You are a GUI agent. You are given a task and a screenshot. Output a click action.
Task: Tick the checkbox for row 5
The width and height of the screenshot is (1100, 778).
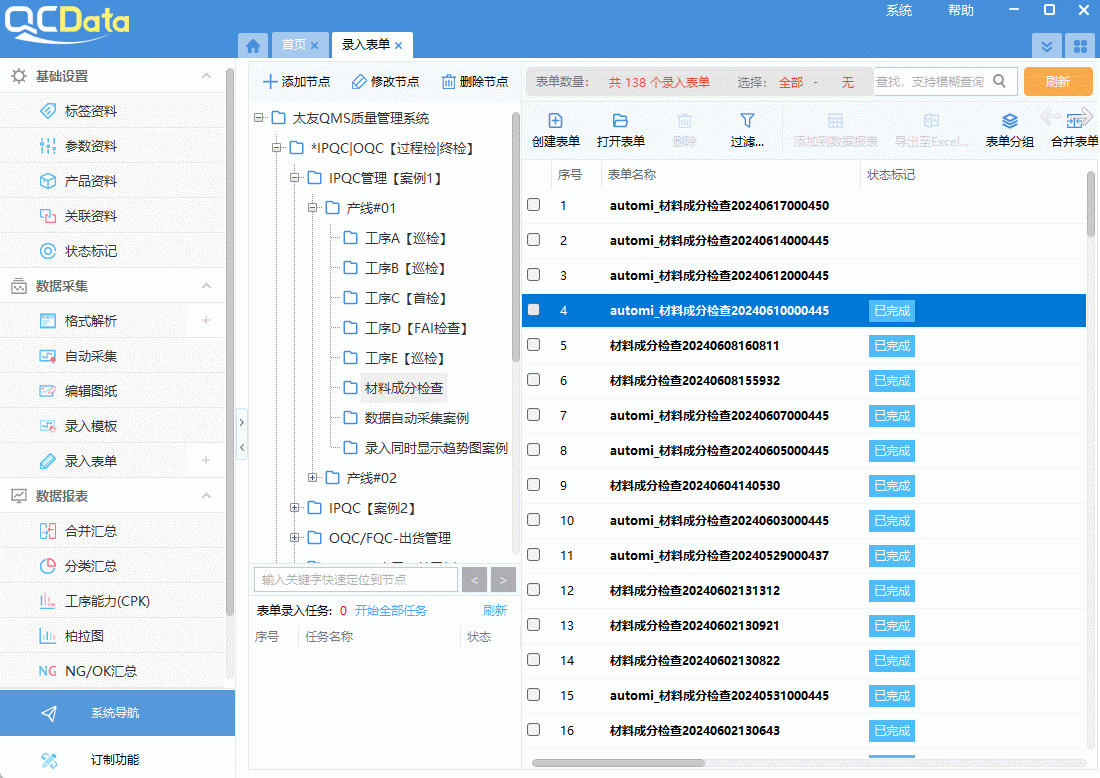(533, 345)
